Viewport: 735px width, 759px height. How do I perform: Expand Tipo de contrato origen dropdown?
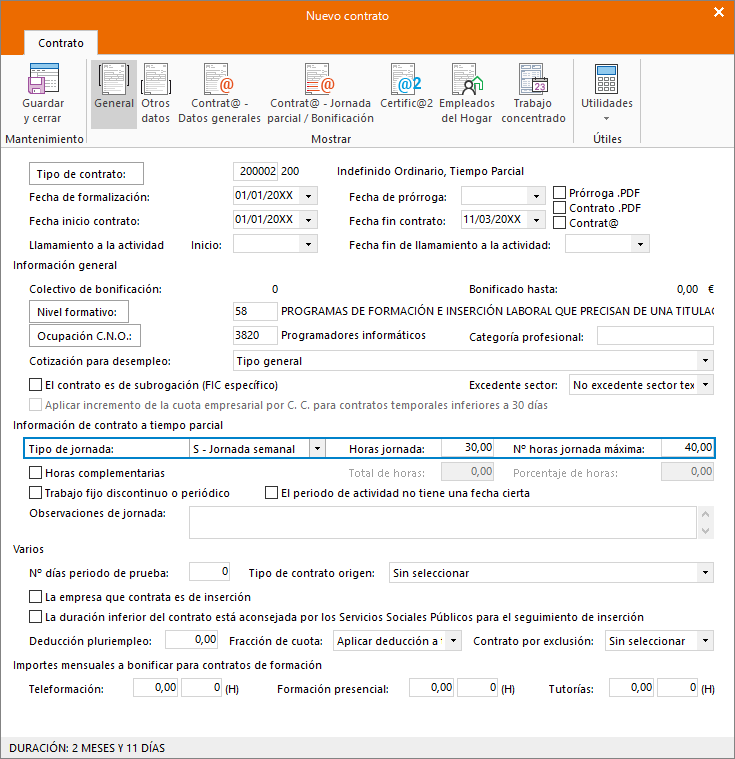point(705,573)
